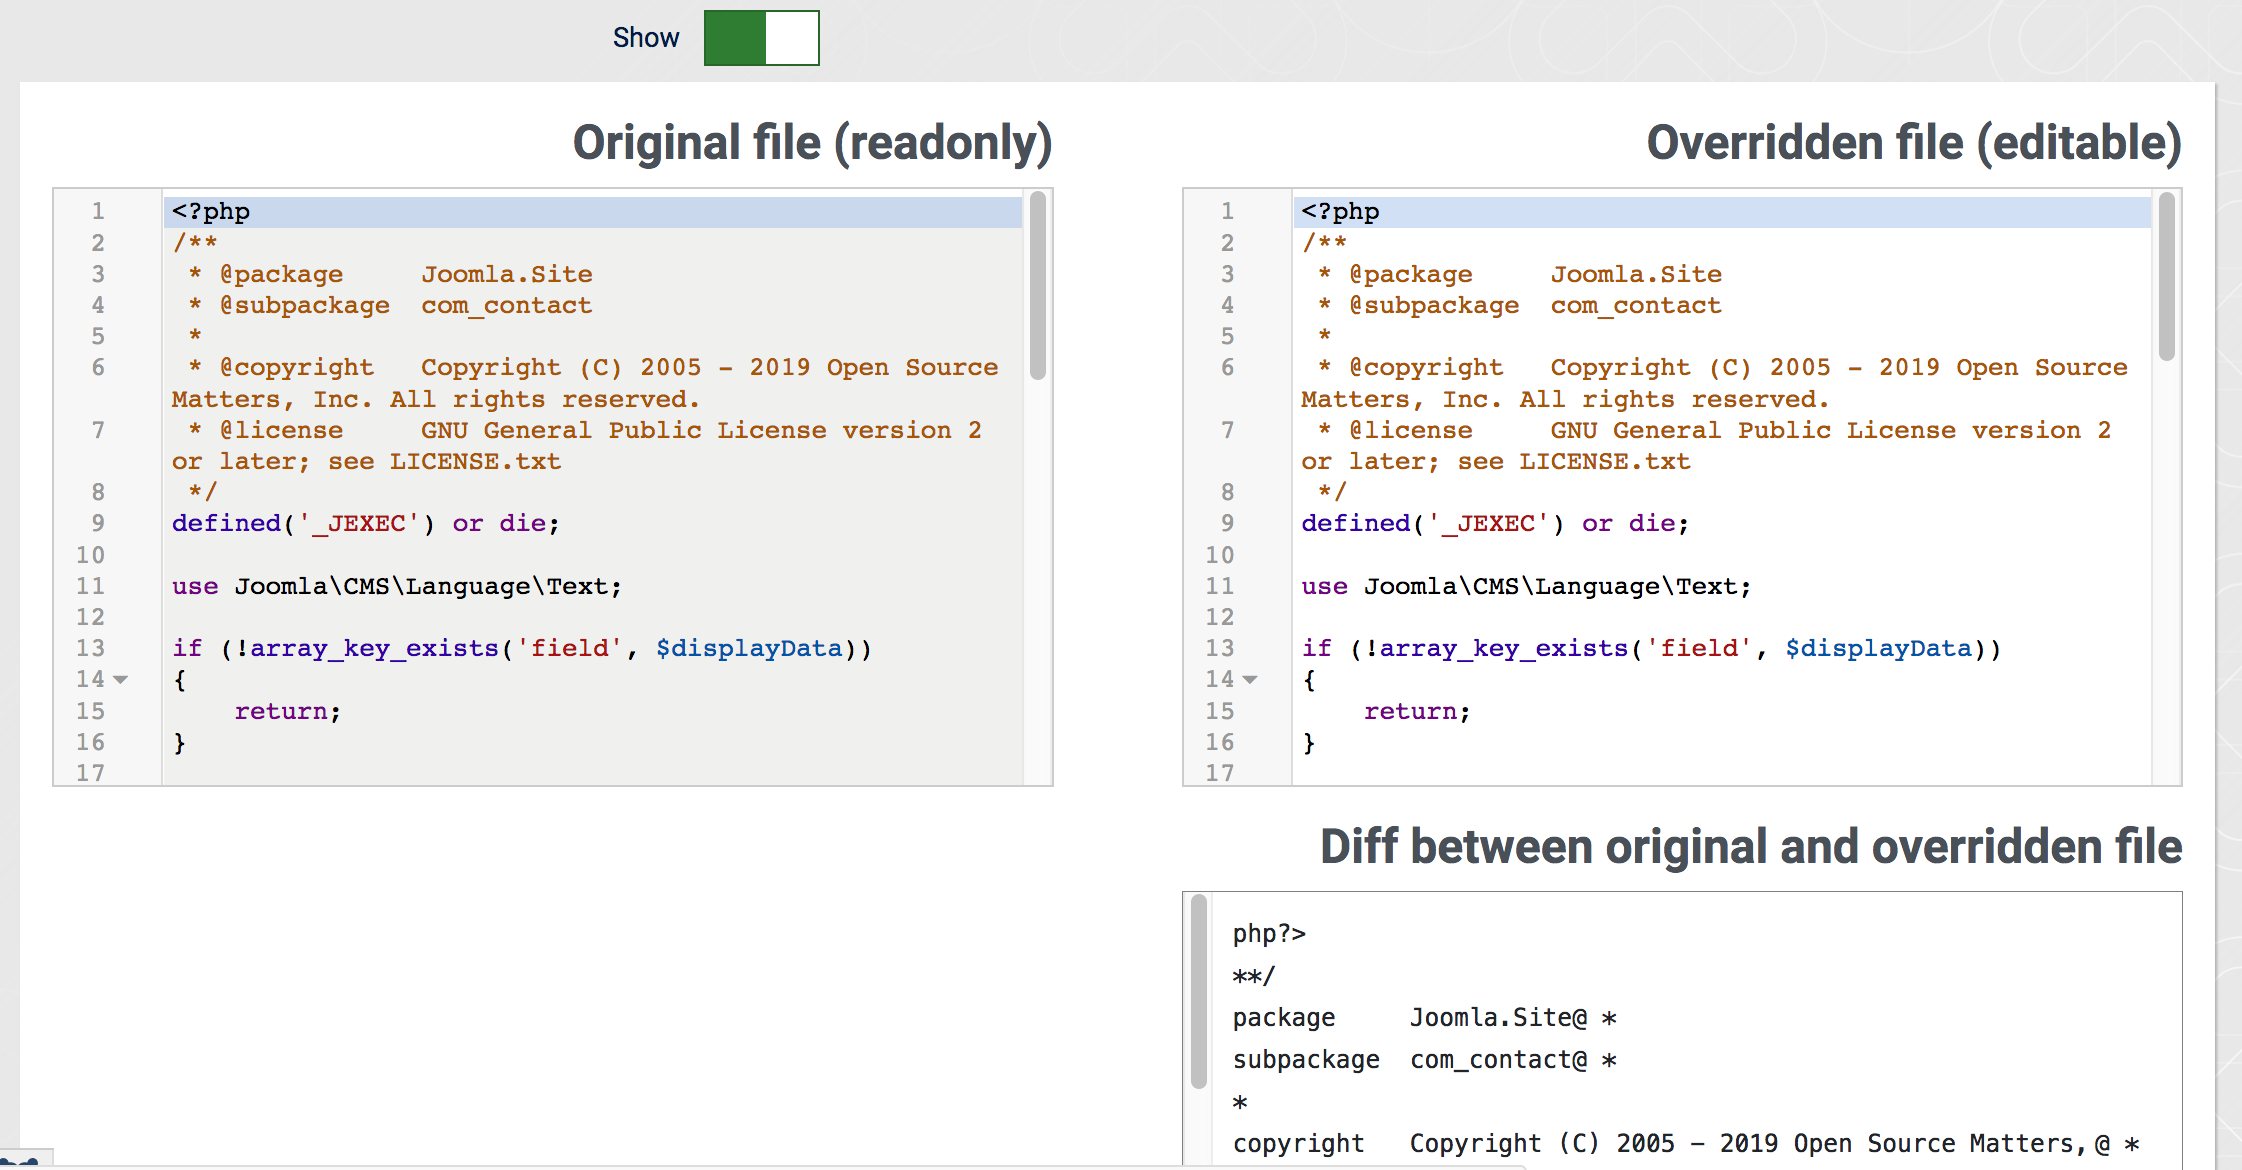Click overridden file editor vertical scrollbar
Screen dimensions: 2242x1170
click(2167, 276)
